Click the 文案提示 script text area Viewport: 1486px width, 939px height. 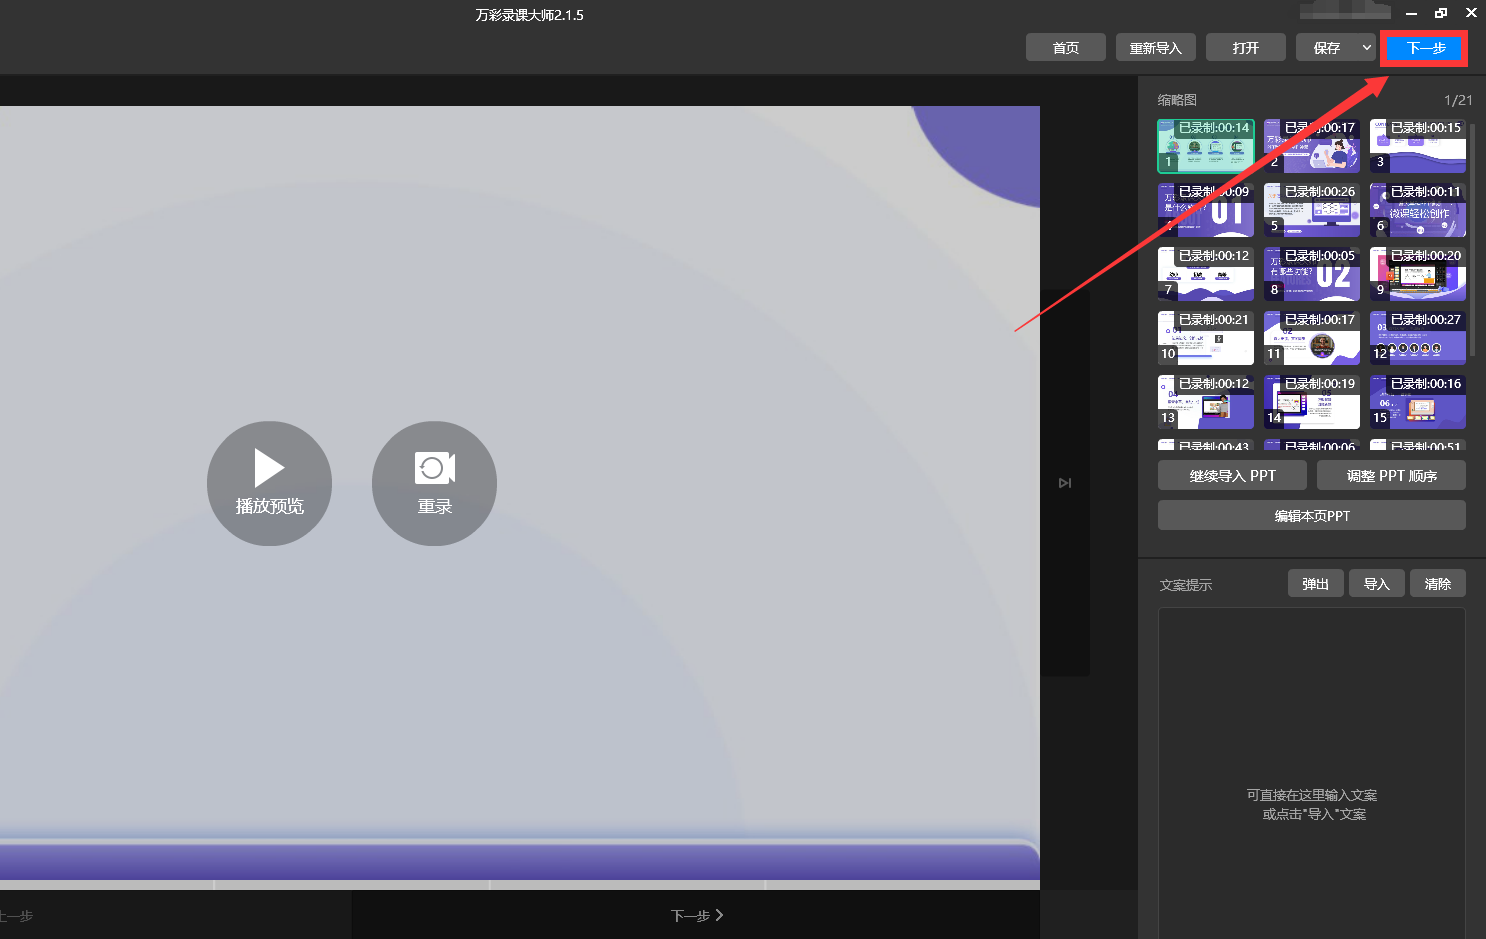tap(1312, 773)
